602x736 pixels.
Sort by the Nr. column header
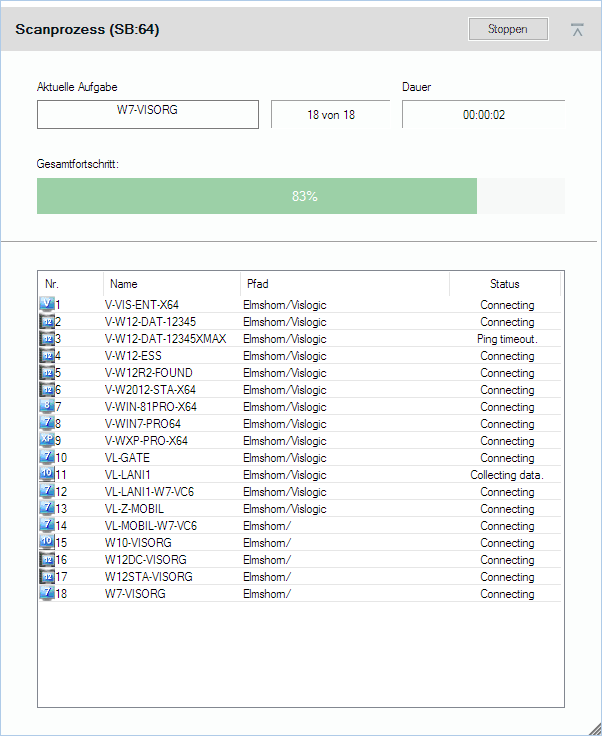pos(71,284)
